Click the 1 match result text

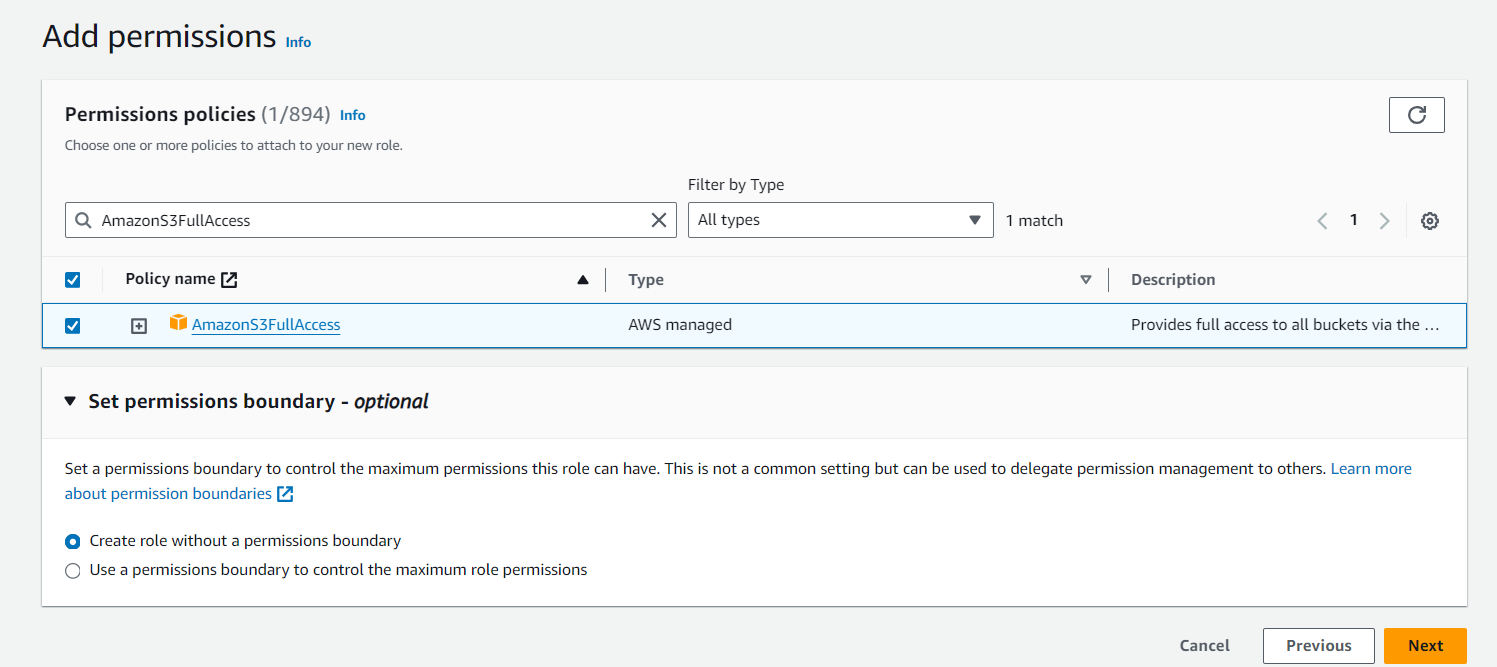click(1034, 221)
